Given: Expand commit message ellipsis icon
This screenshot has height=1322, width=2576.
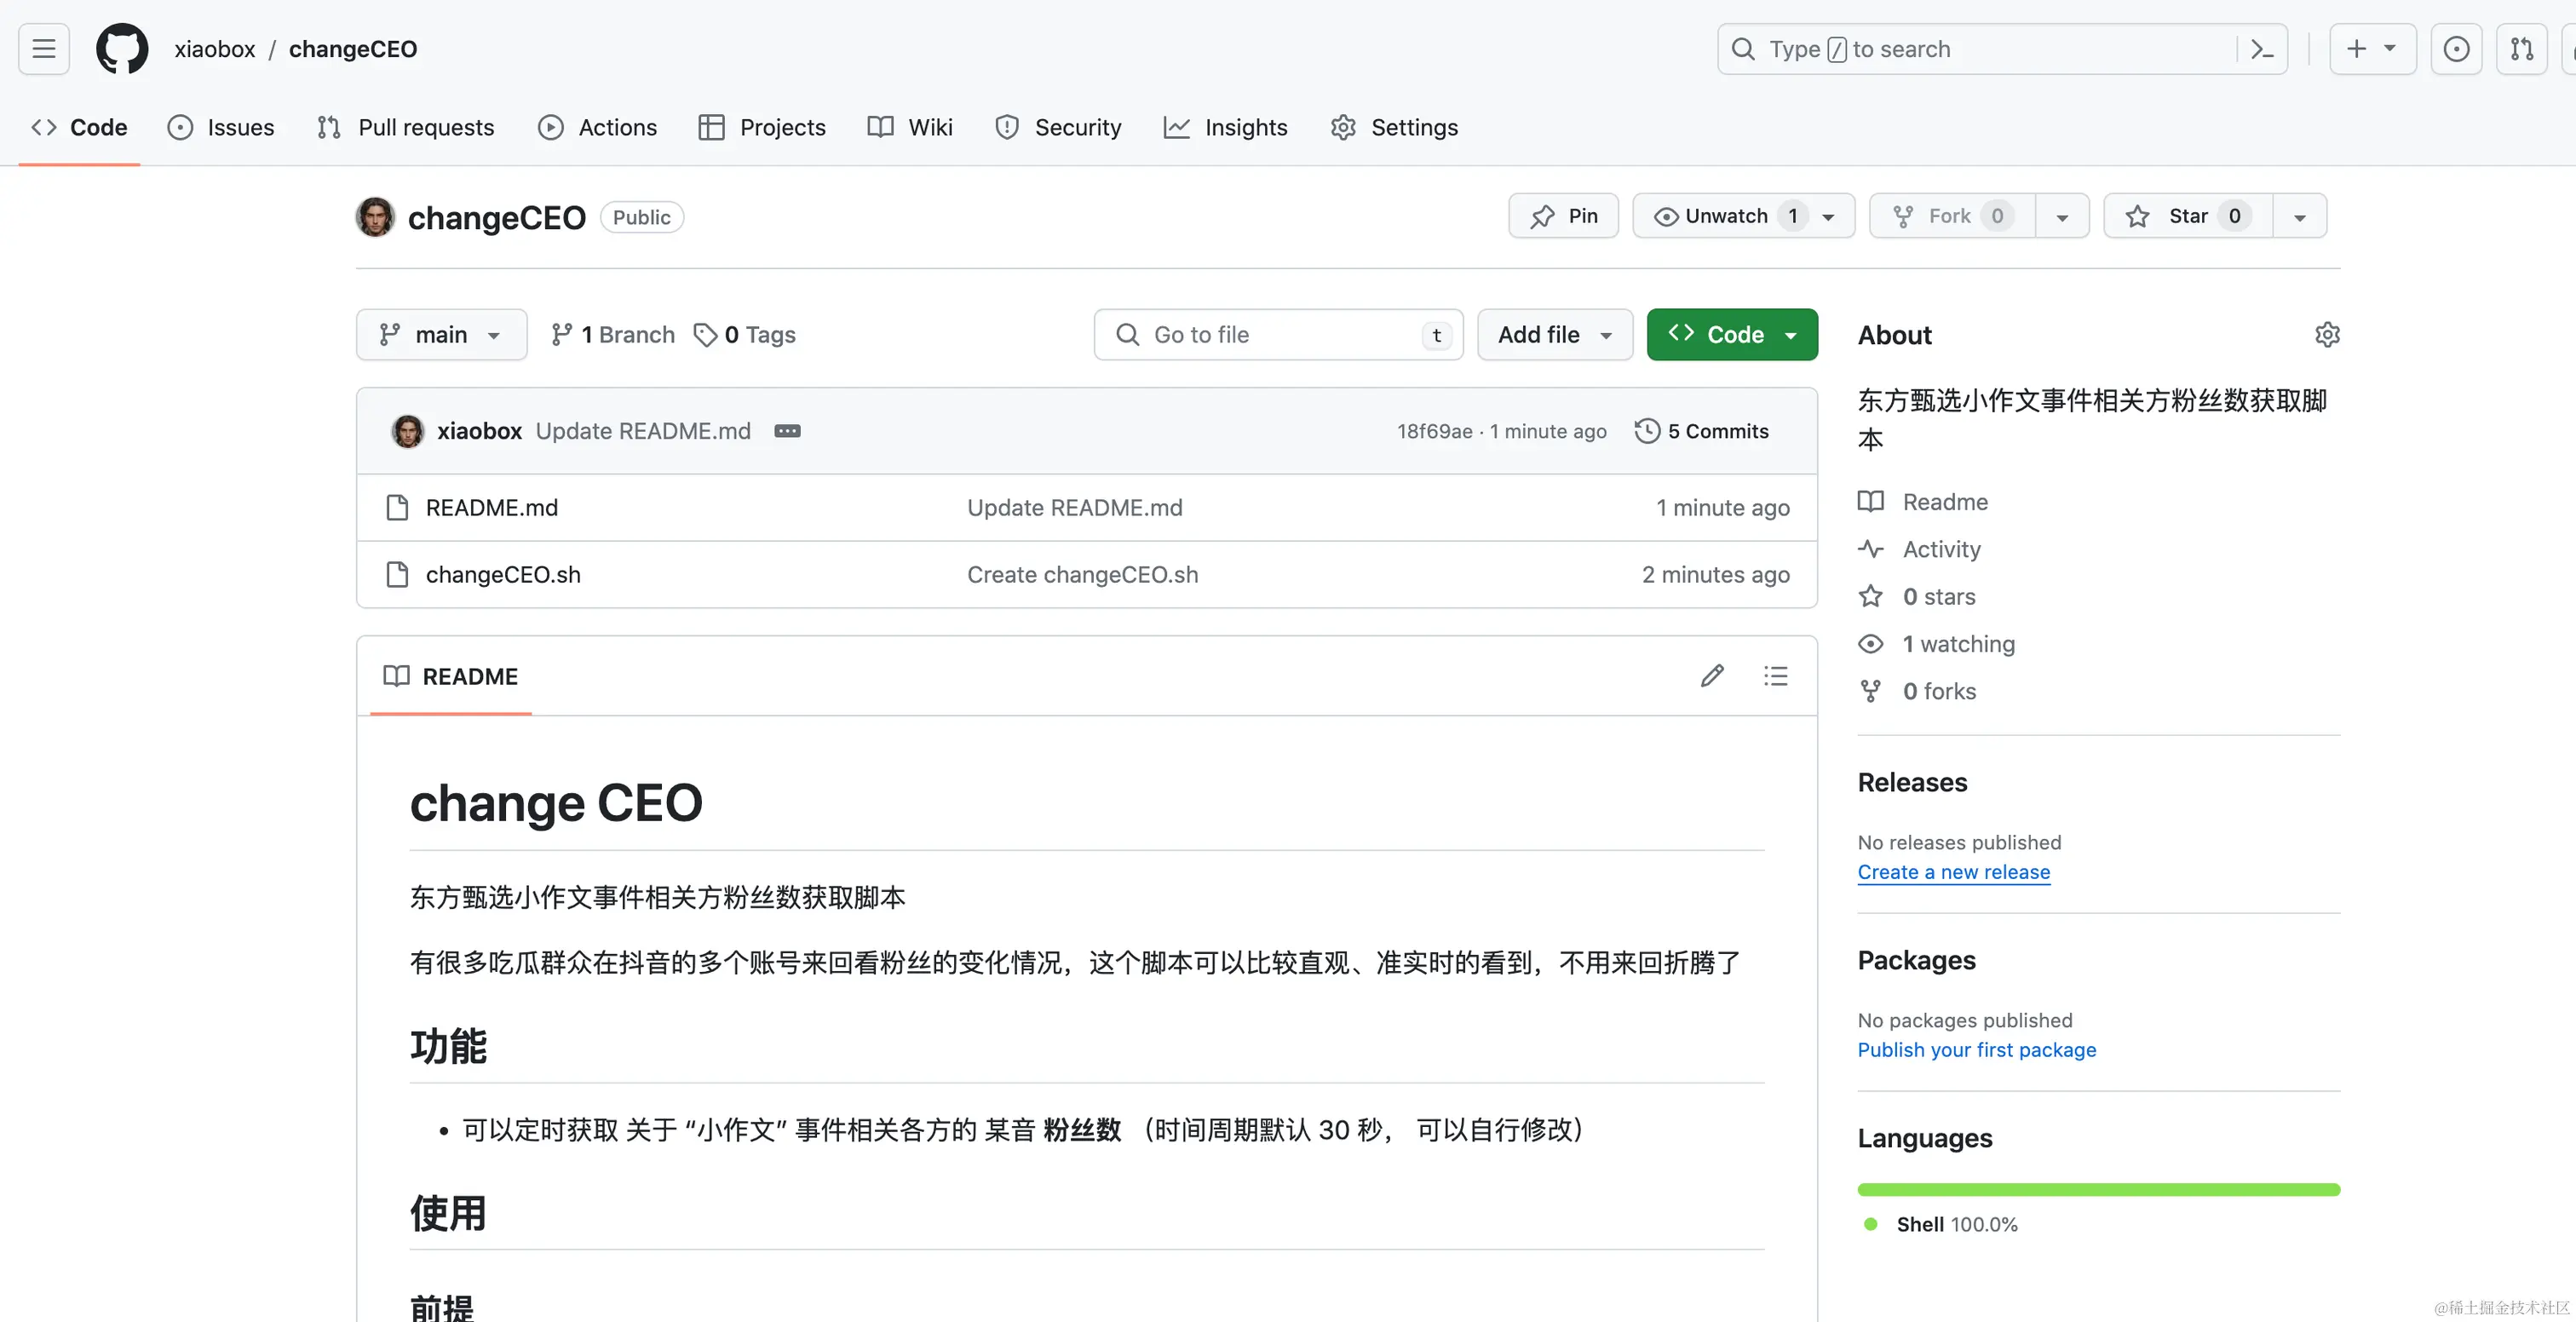Looking at the screenshot, I should (x=787, y=431).
